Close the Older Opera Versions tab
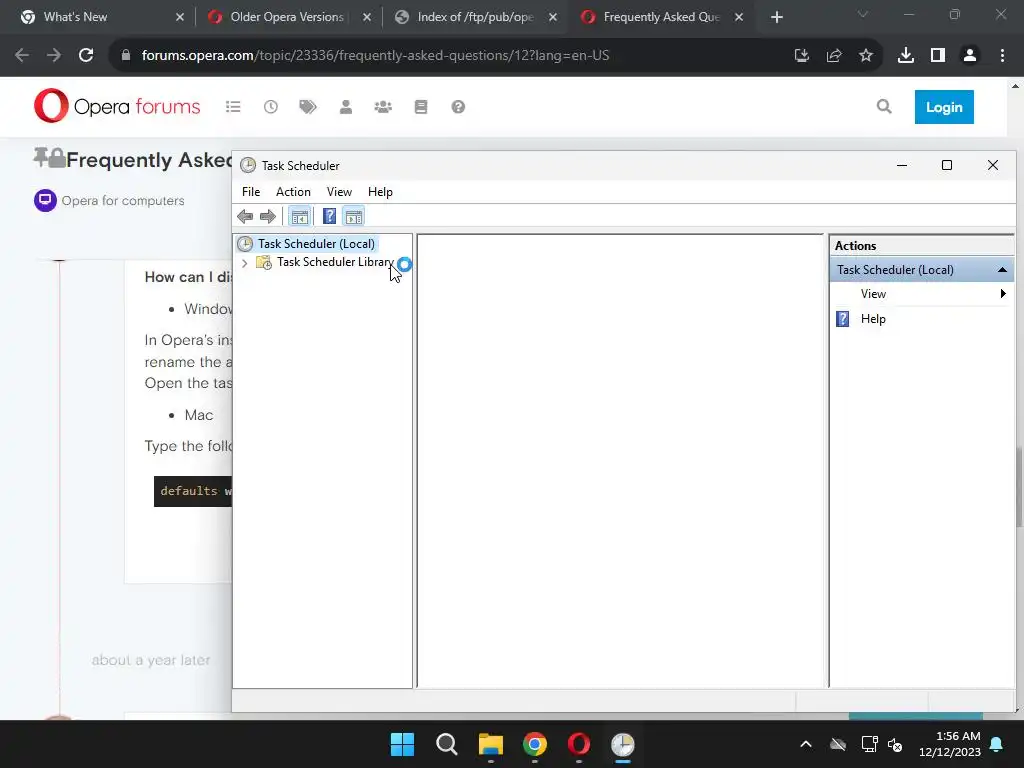Screen dimensions: 1024x768 click(367, 17)
